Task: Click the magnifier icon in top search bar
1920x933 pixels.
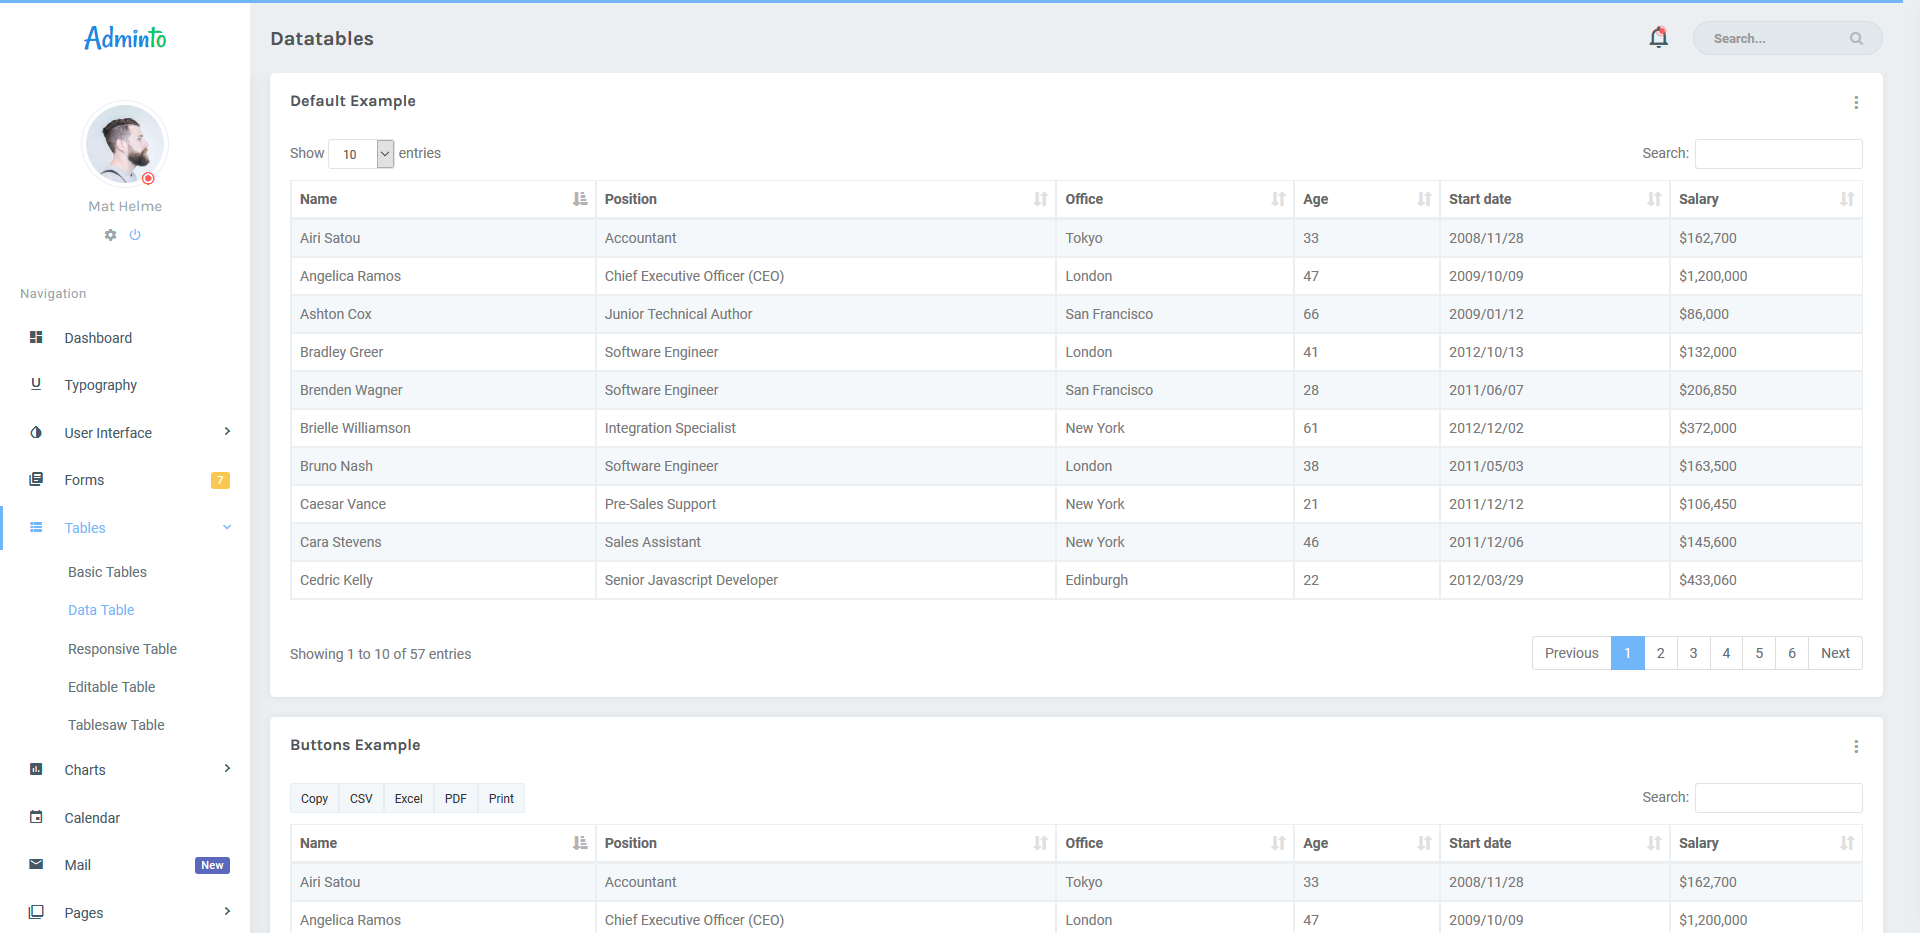Action: point(1857,38)
